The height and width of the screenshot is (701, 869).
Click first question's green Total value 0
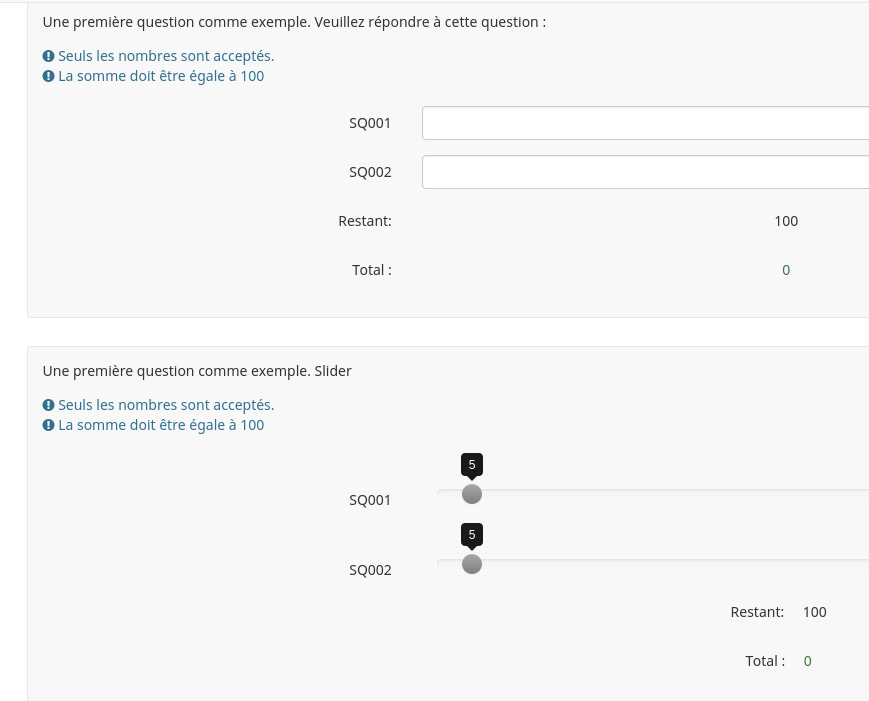tap(786, 270)
